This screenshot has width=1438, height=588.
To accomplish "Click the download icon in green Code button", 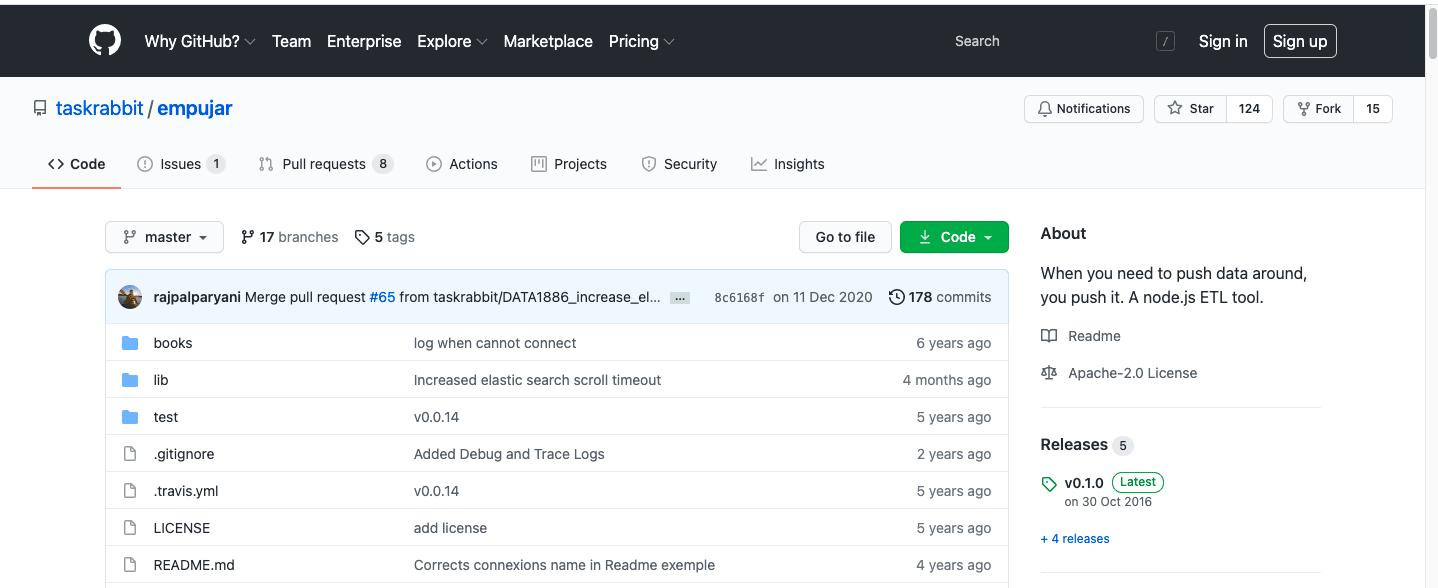I will pyautogui.click(x=925, y=237).
